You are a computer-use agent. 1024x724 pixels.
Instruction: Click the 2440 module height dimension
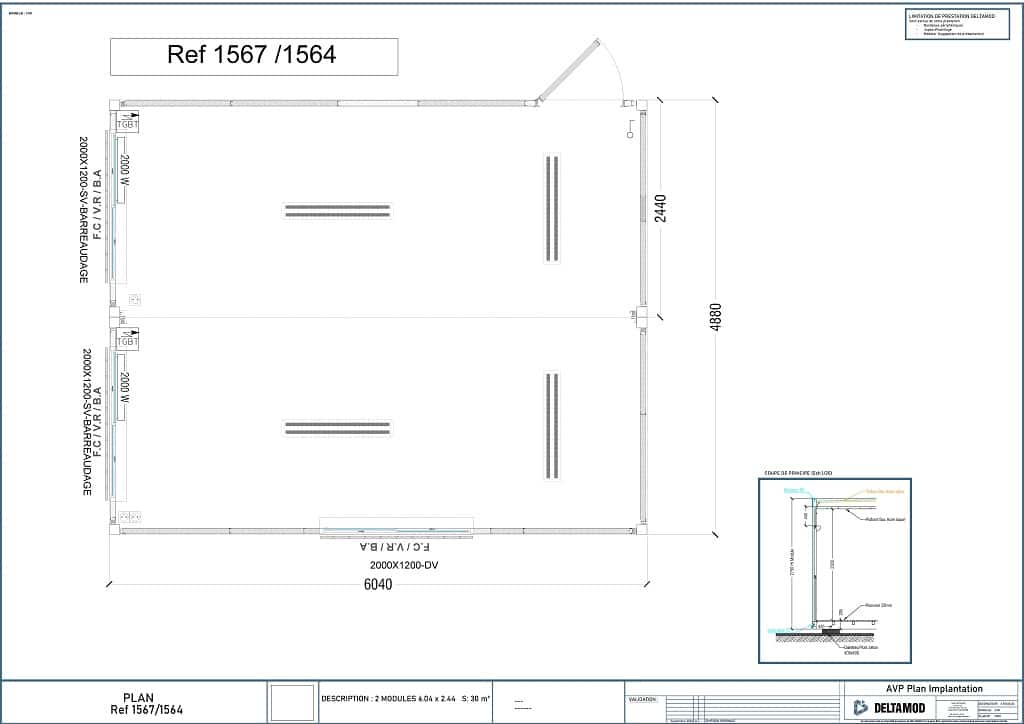pyautogui.click(x=660, y=210)
